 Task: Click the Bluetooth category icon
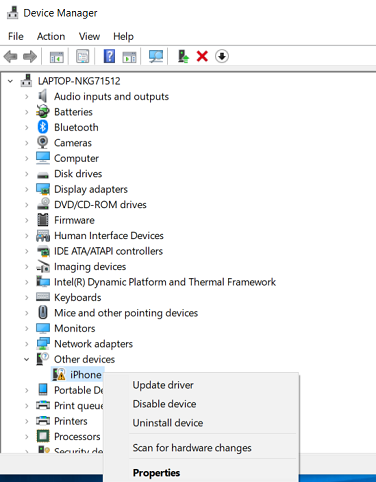click(43, 127)
